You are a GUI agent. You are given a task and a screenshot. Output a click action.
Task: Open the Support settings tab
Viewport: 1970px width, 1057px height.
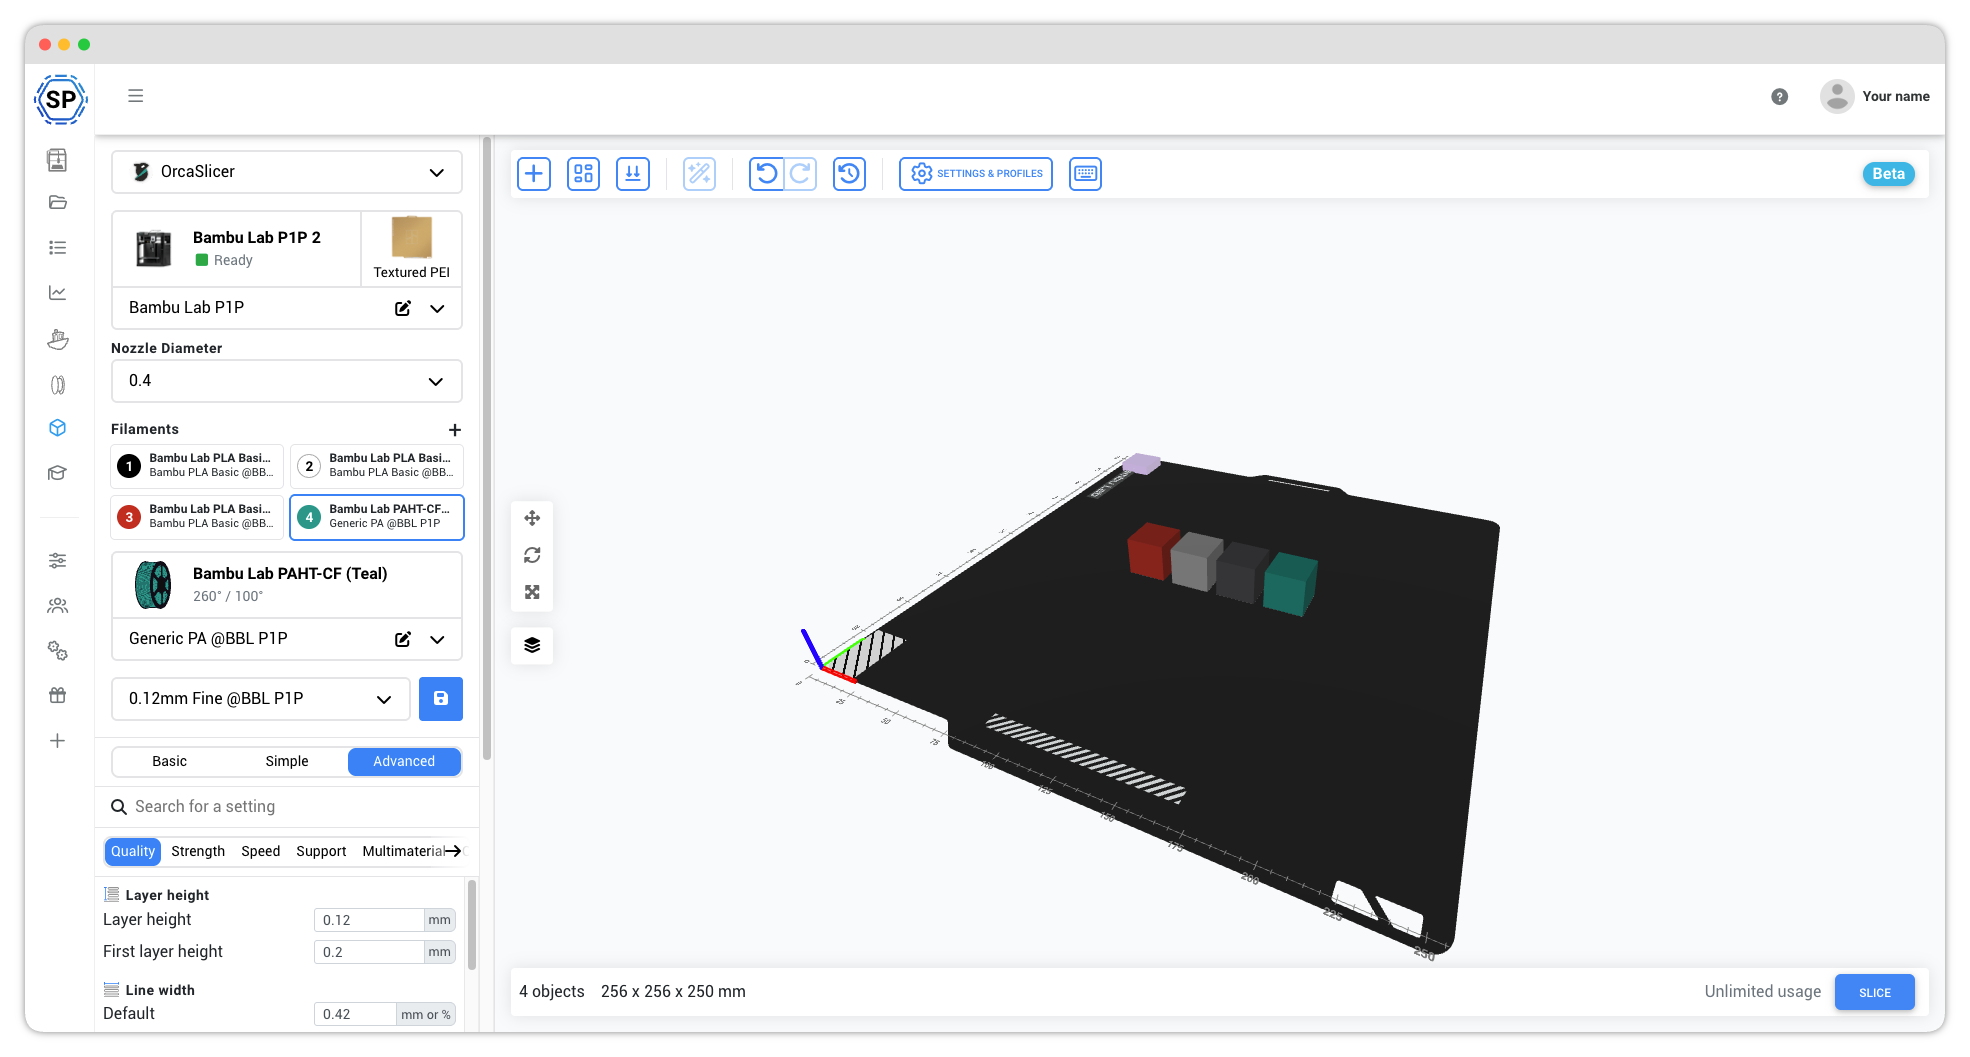(x=321, y=852)
